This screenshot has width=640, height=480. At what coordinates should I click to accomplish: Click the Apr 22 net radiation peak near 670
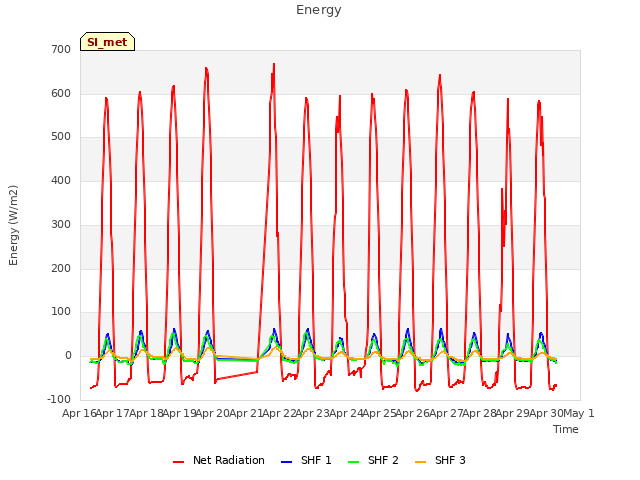pyautogui.click(x=274, y=64)
